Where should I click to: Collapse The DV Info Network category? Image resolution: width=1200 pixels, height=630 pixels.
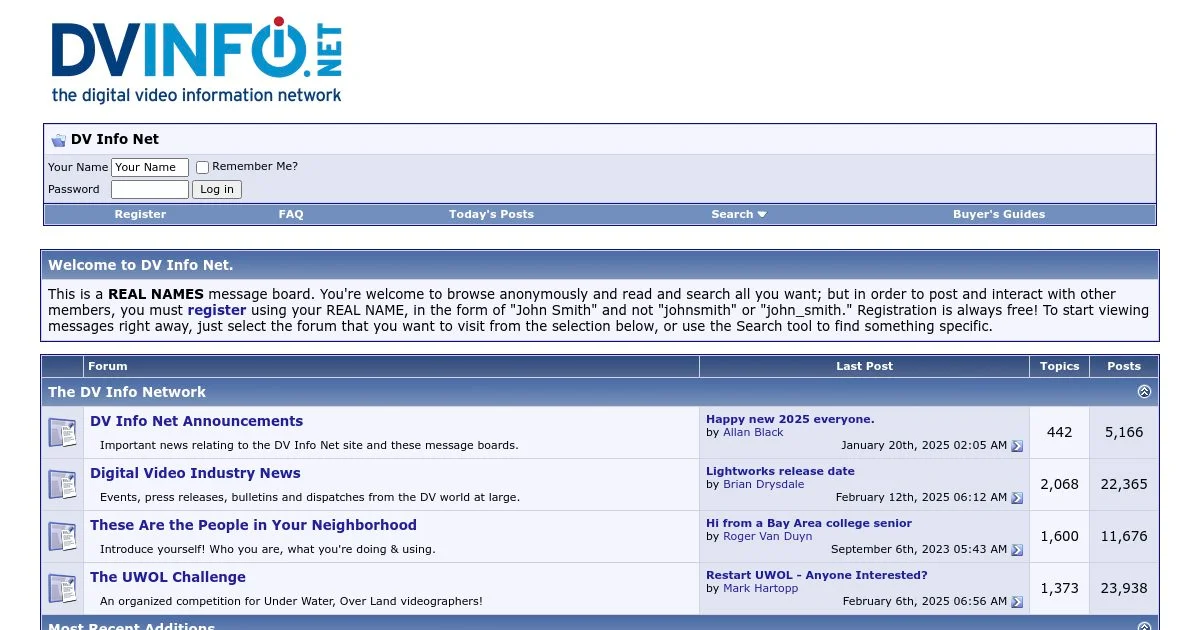[x=1144, y=392]
